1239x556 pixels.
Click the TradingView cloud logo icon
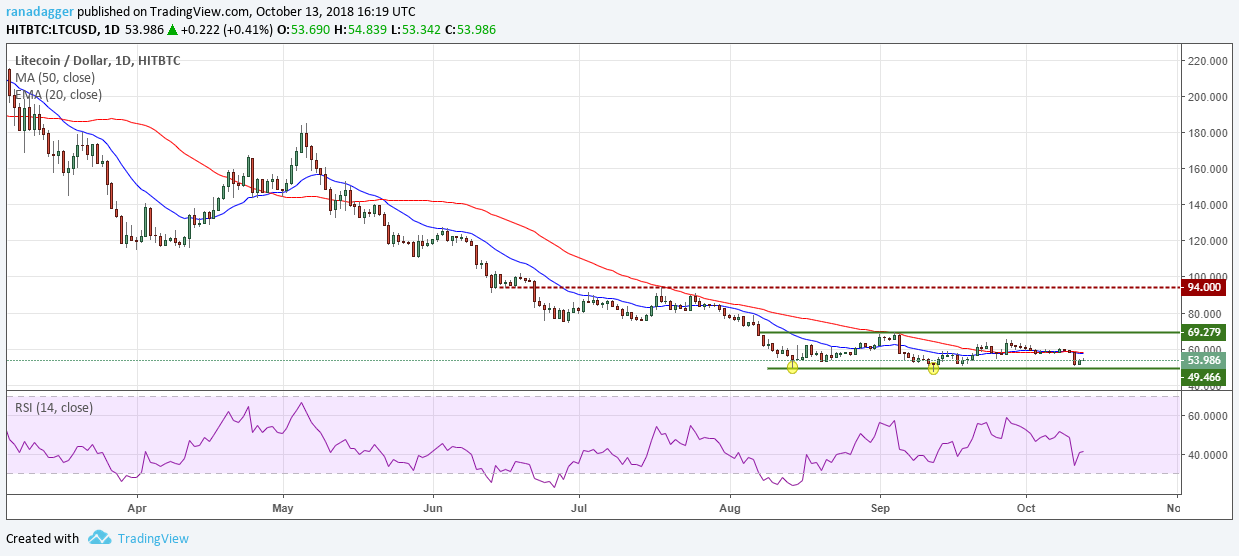pyautogui.click(x=99, y=538)
